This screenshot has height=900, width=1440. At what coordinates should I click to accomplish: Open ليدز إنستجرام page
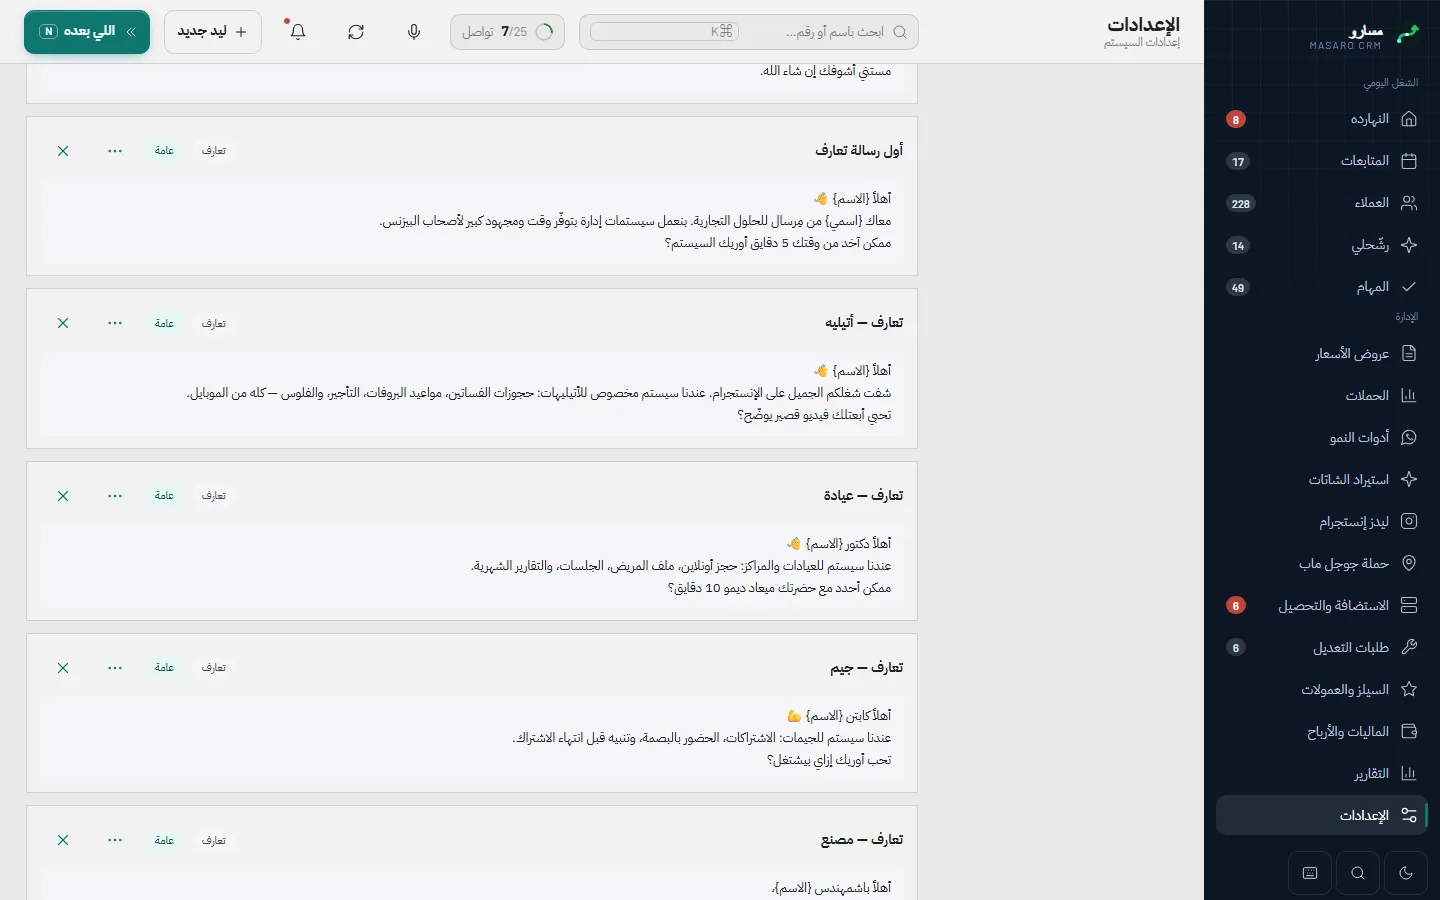[1322, 521]
